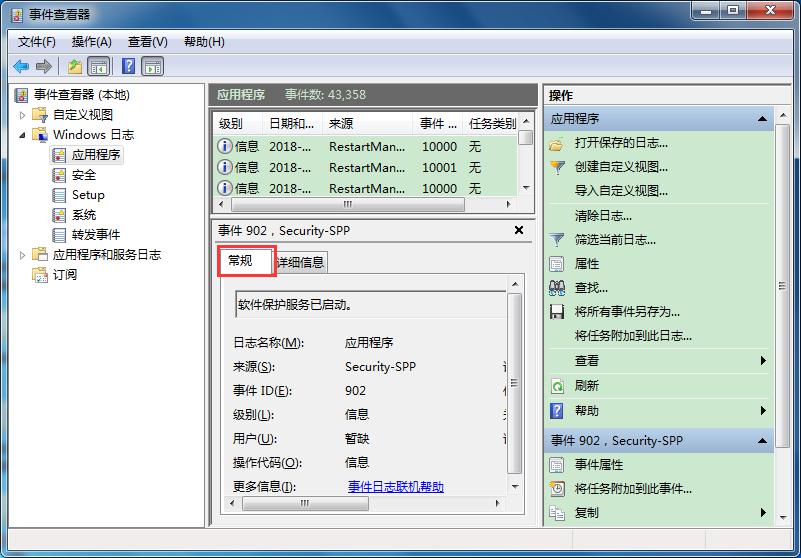Click the blue help question mark toolbar icon

(x=129, y=66)
